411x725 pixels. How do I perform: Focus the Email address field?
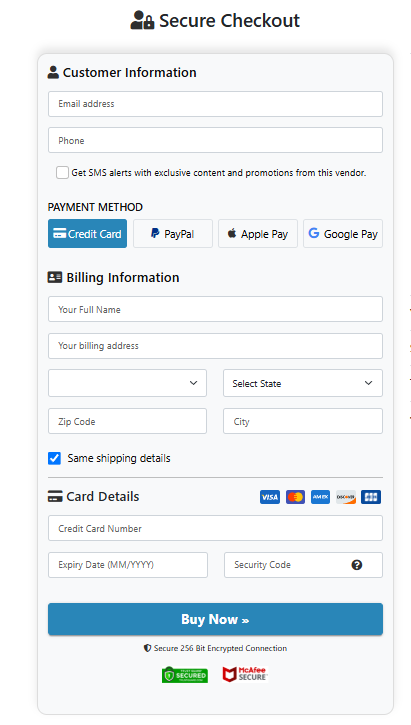click(215, 104)
